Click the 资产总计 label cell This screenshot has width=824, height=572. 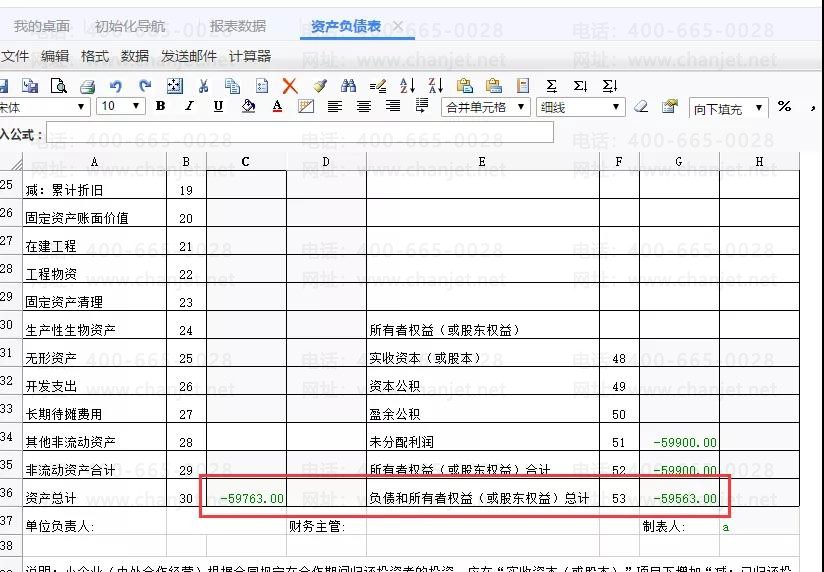click(95, 494)
